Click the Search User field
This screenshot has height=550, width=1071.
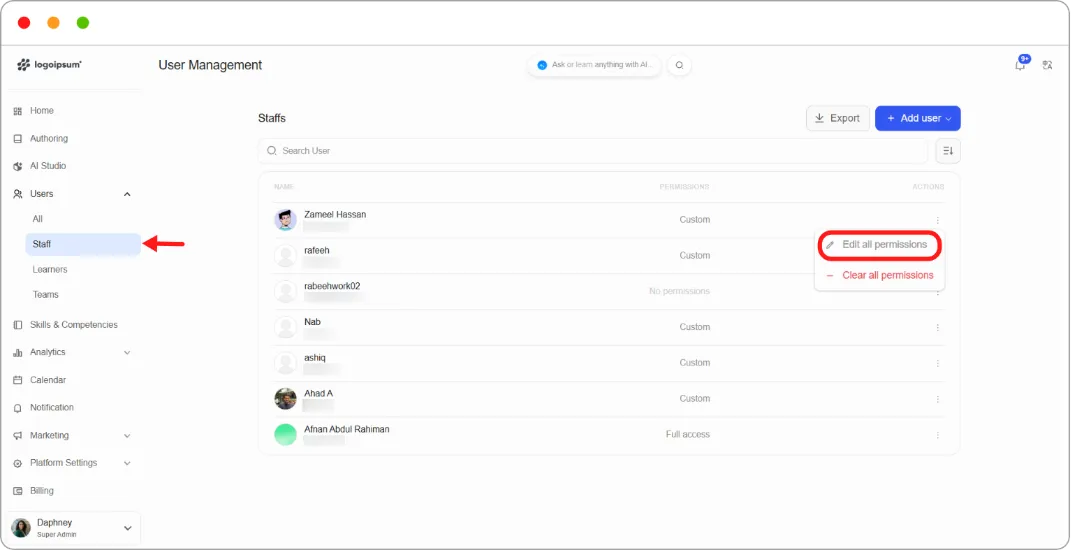pyautogui.click(x=593, y=151)
